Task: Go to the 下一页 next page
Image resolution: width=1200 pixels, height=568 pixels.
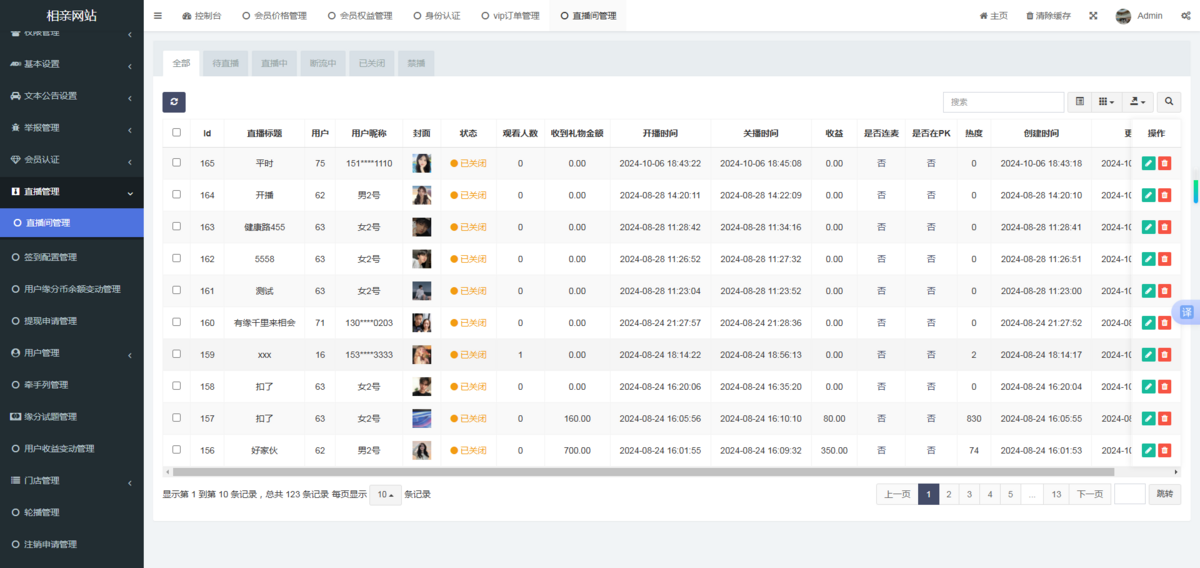Action: (x=1090, y=494)
